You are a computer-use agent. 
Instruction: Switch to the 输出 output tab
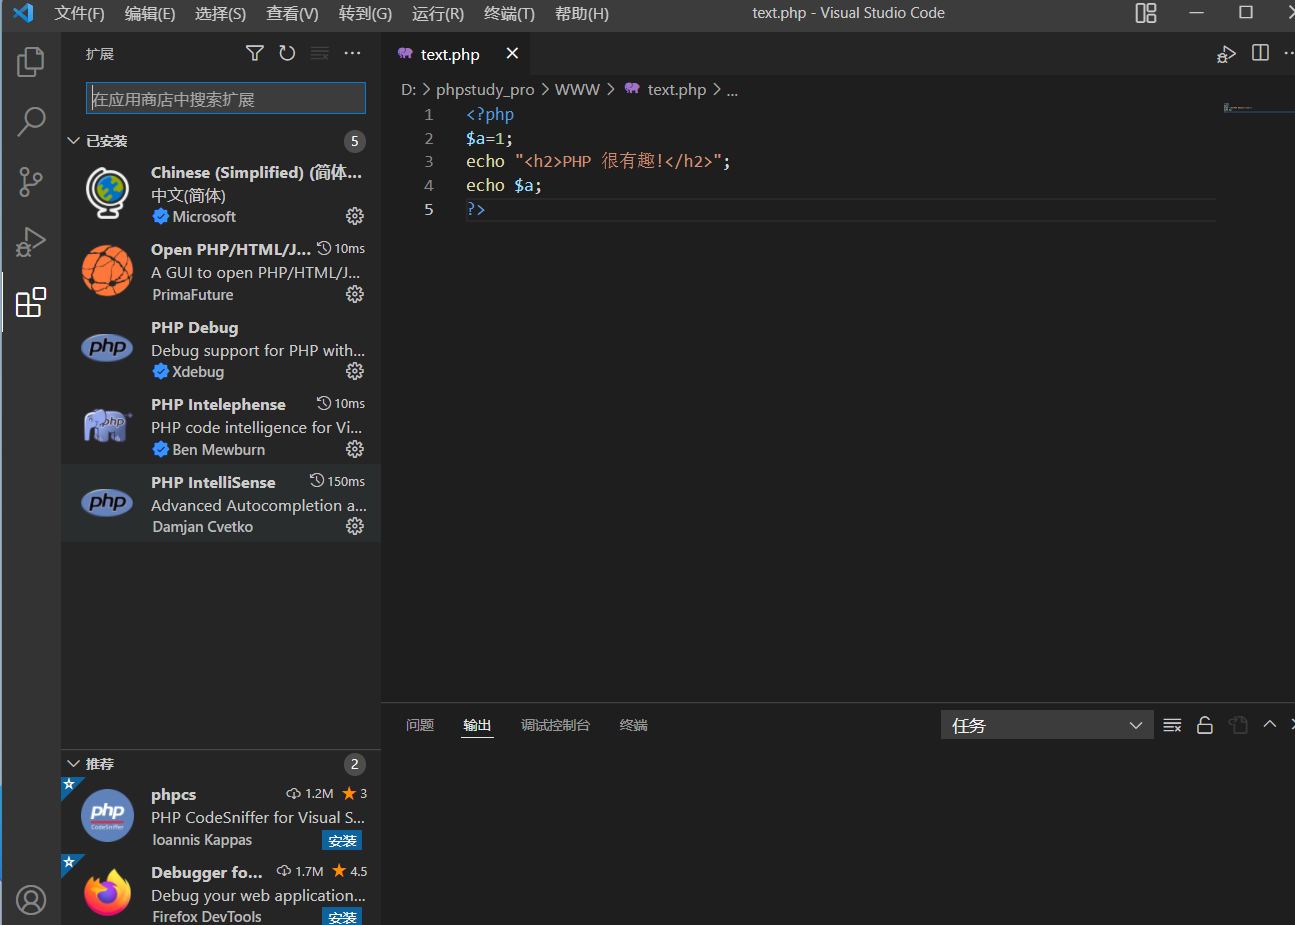477,725
